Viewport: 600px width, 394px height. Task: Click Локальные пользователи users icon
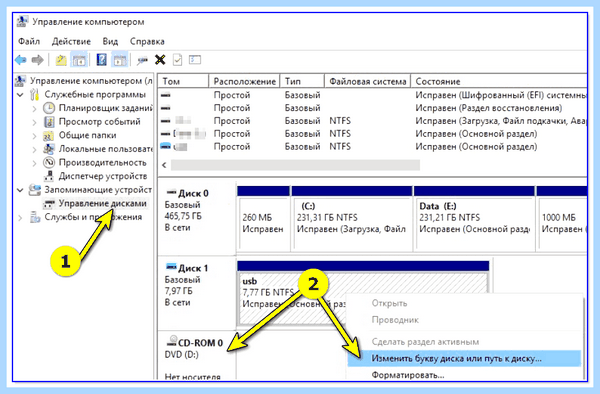pyautogui.click(x=49, y=149)
